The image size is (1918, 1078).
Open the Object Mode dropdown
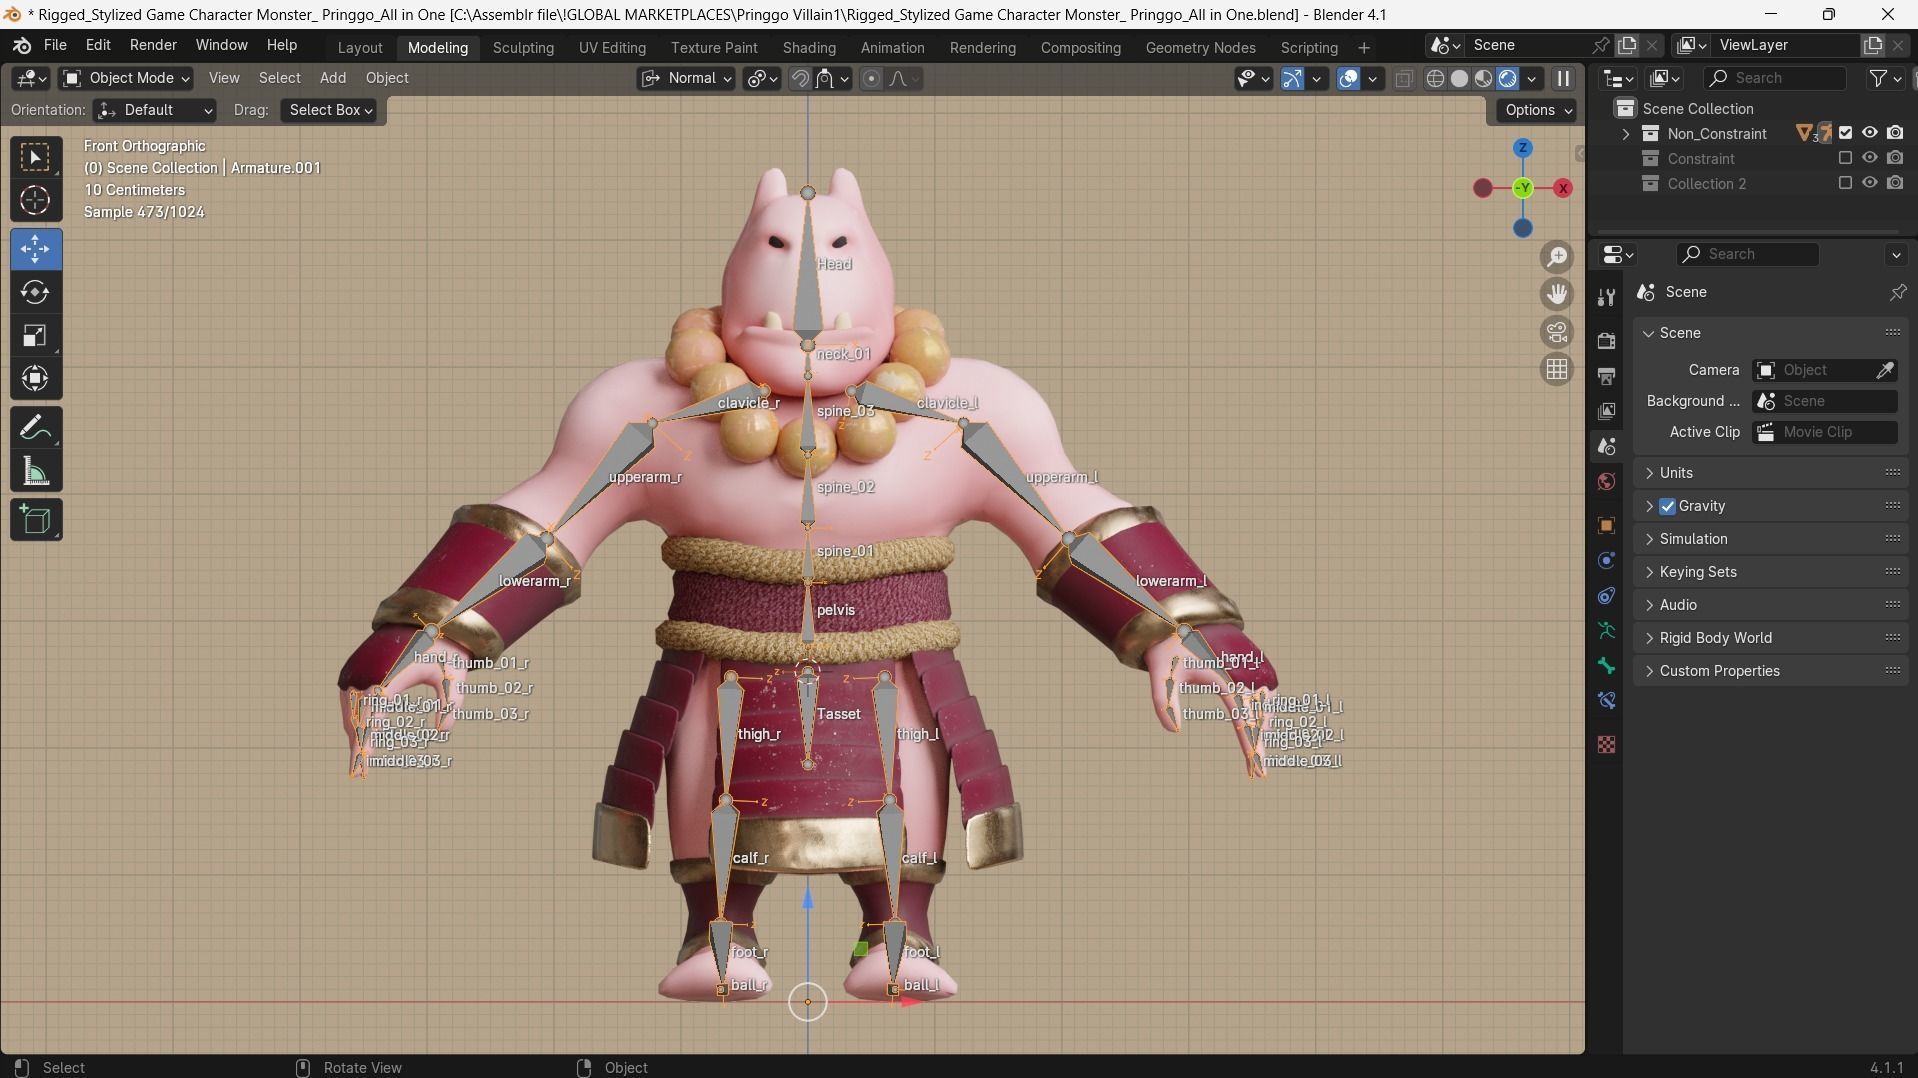pos(126,78)
